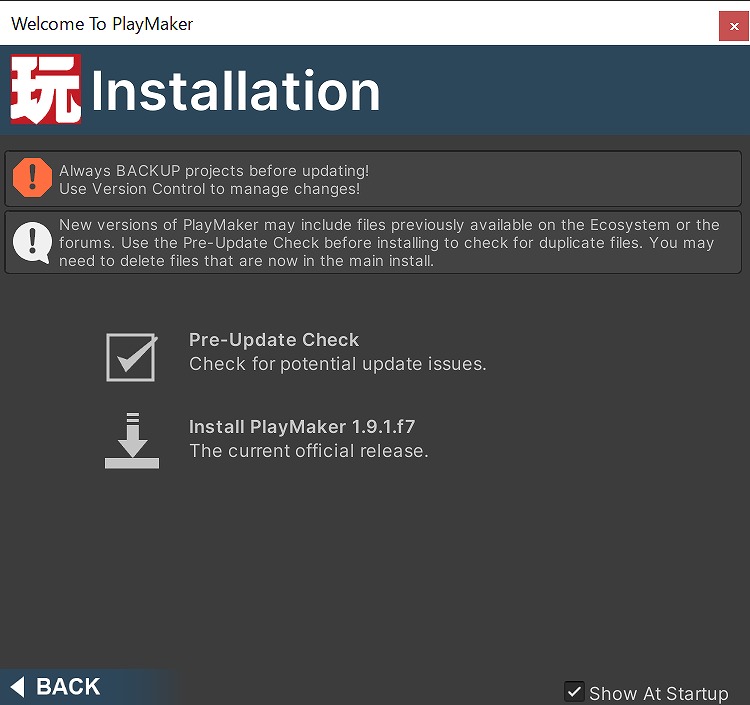
Task: Close the Welcome To PlayMaker window
Action: [734, 26]
